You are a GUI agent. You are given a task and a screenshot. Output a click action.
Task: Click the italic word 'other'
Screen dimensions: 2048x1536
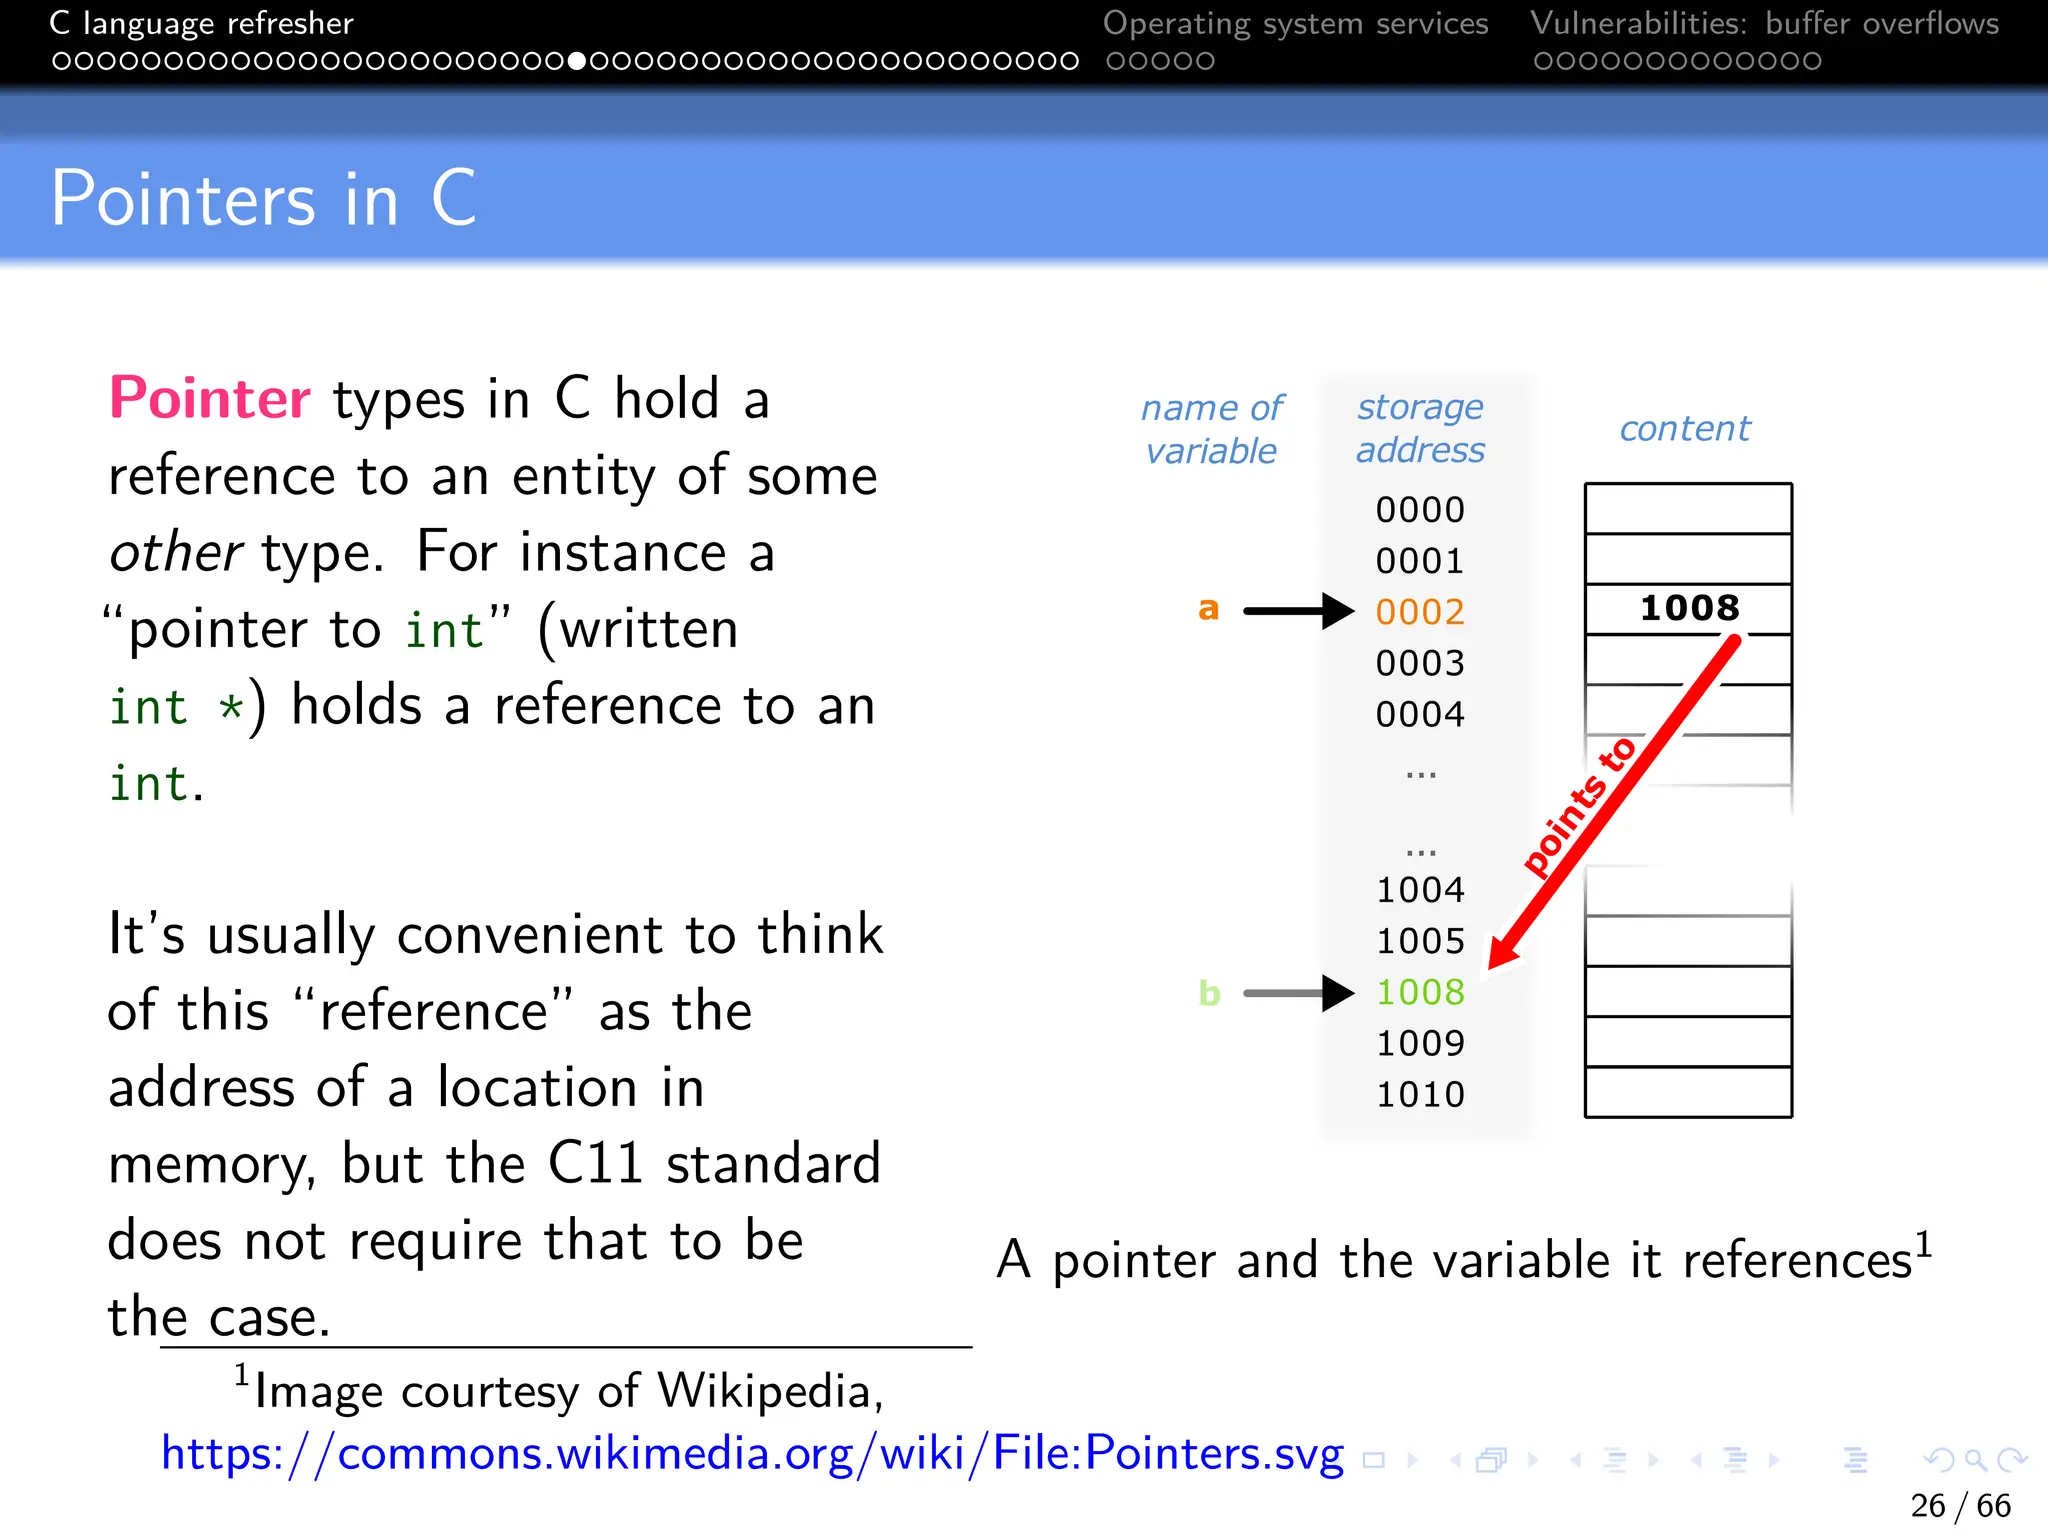[176, 552]
